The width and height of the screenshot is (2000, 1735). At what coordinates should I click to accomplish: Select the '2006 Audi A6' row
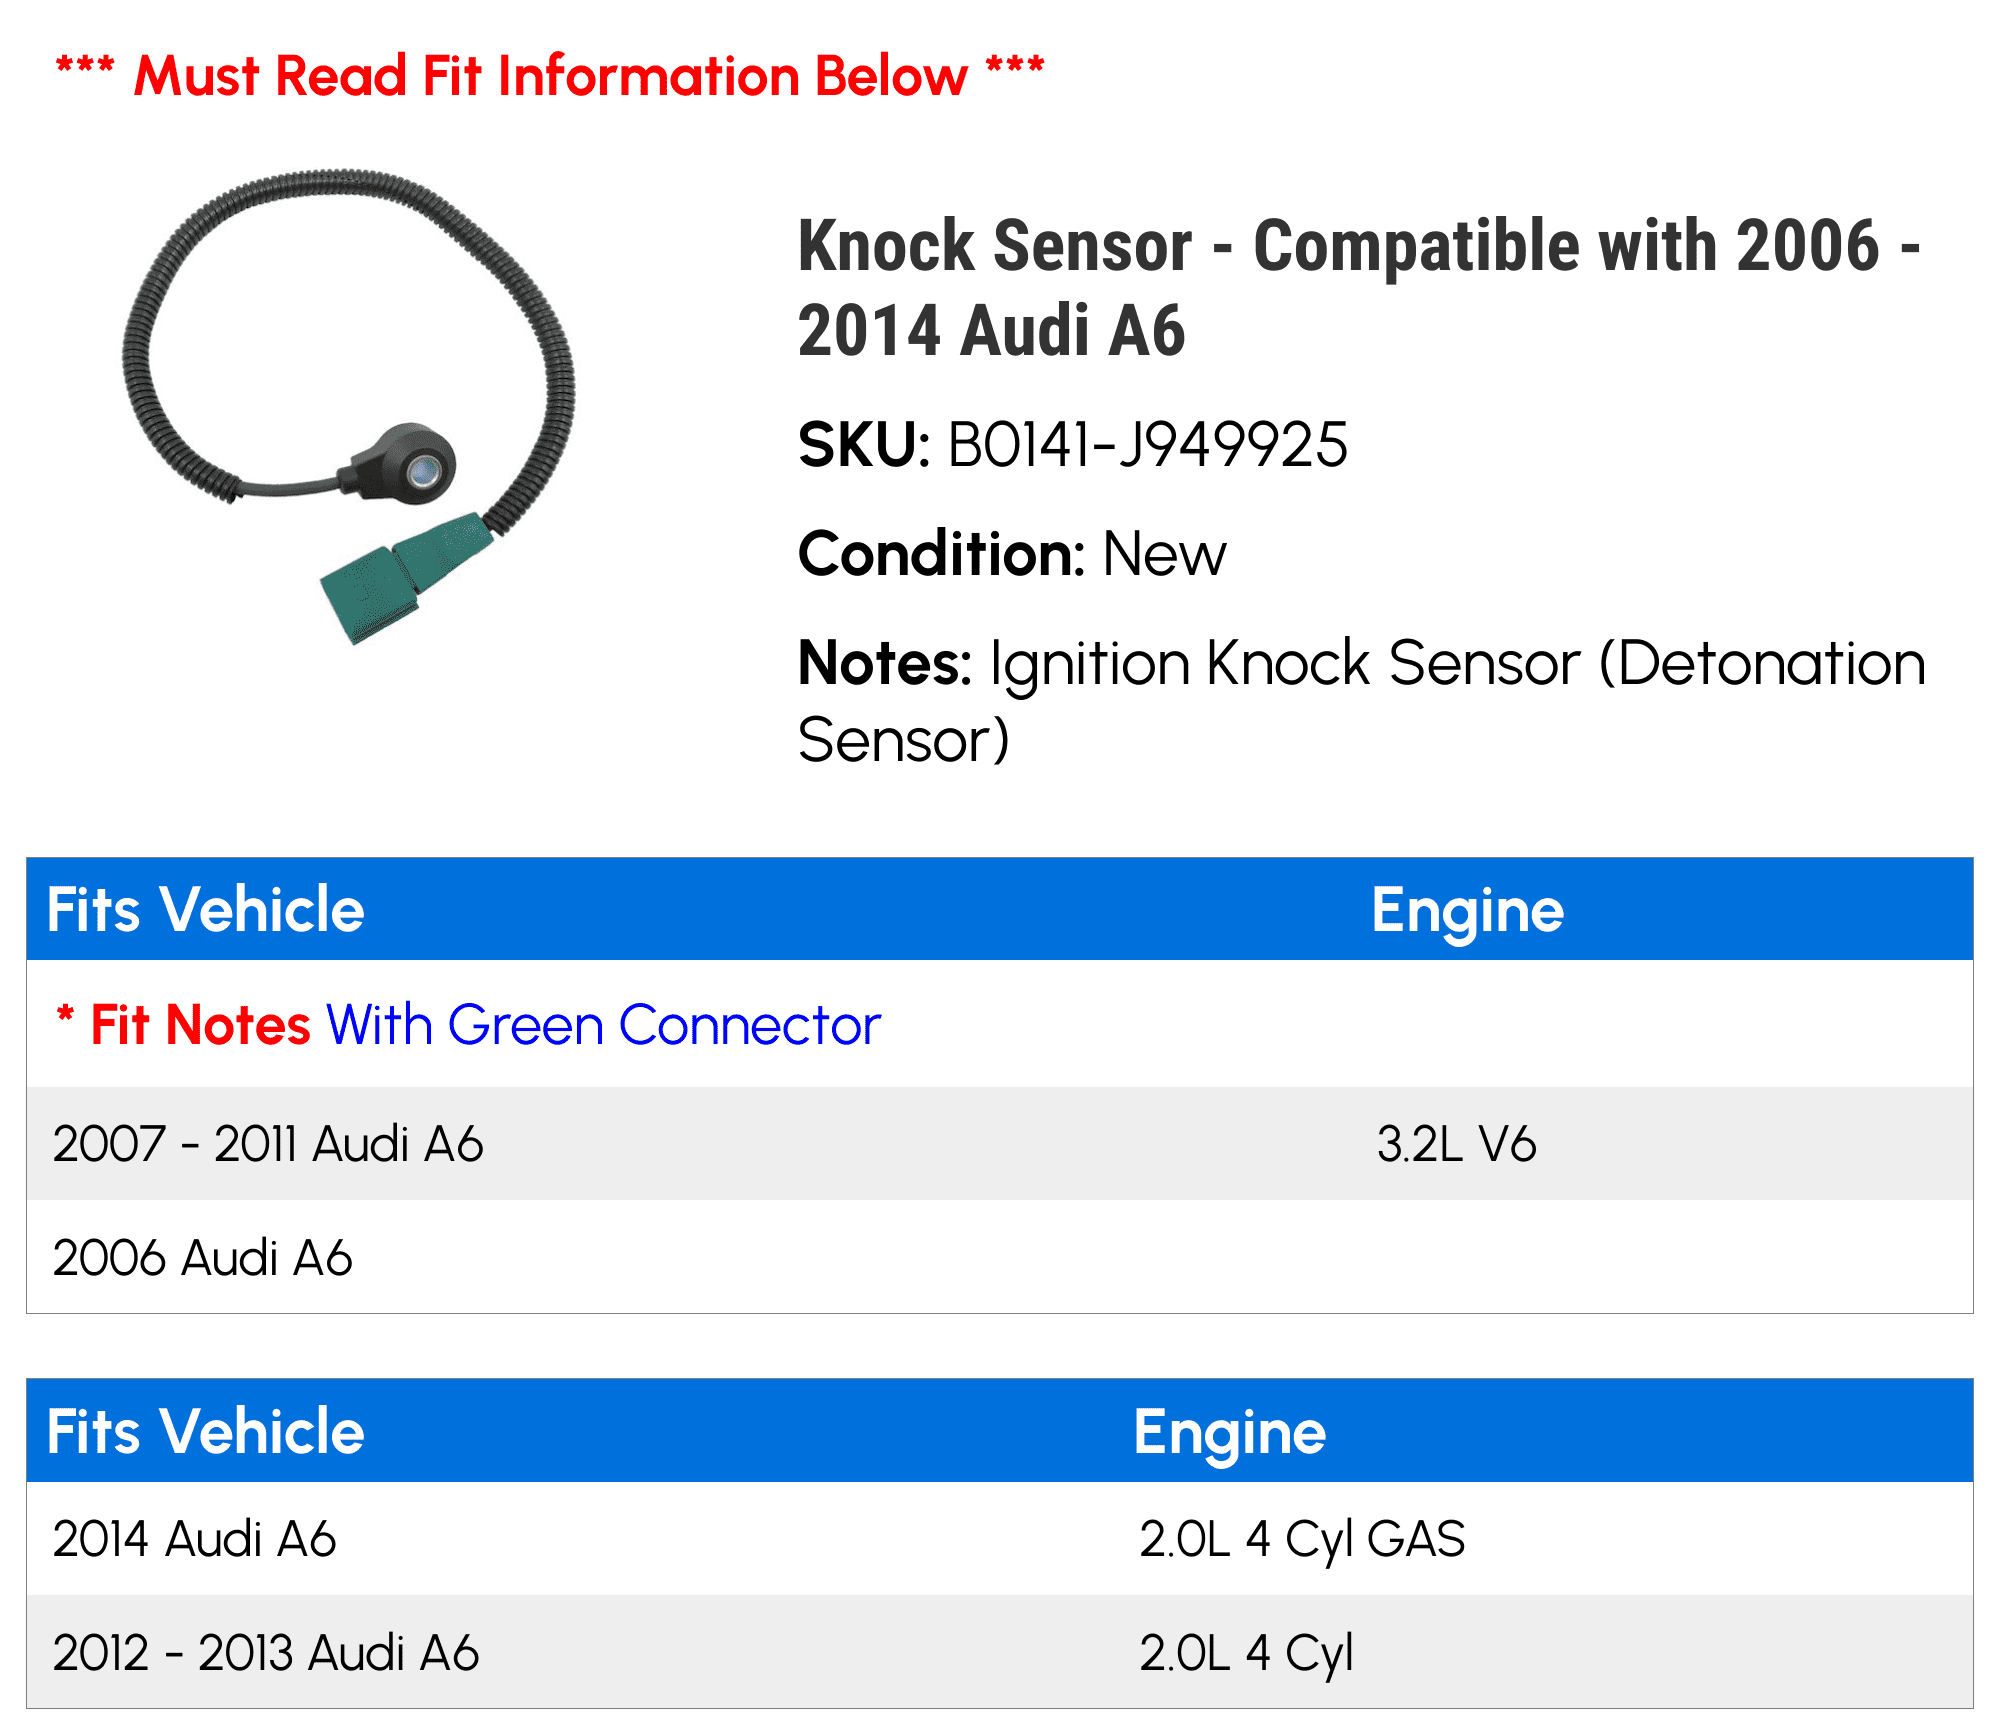(1000, 1257)
